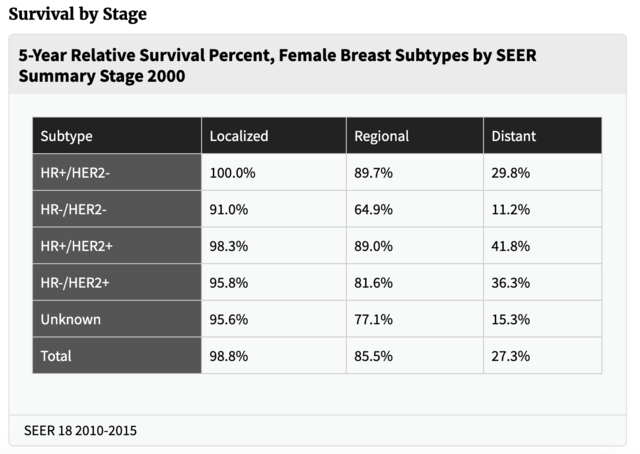Click the 85.5% total regional cell
The height and width of the screenshot is (454, 640).
pos(415,356)
